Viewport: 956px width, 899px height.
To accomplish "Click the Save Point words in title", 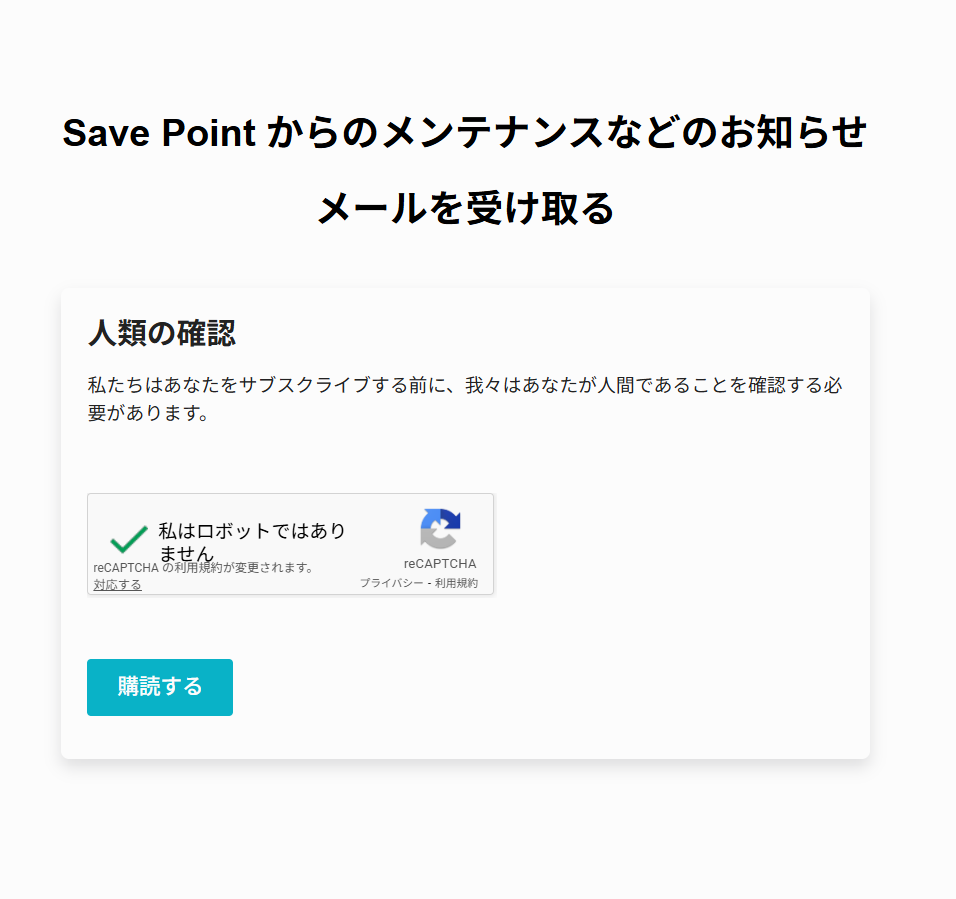I will 159,132.
